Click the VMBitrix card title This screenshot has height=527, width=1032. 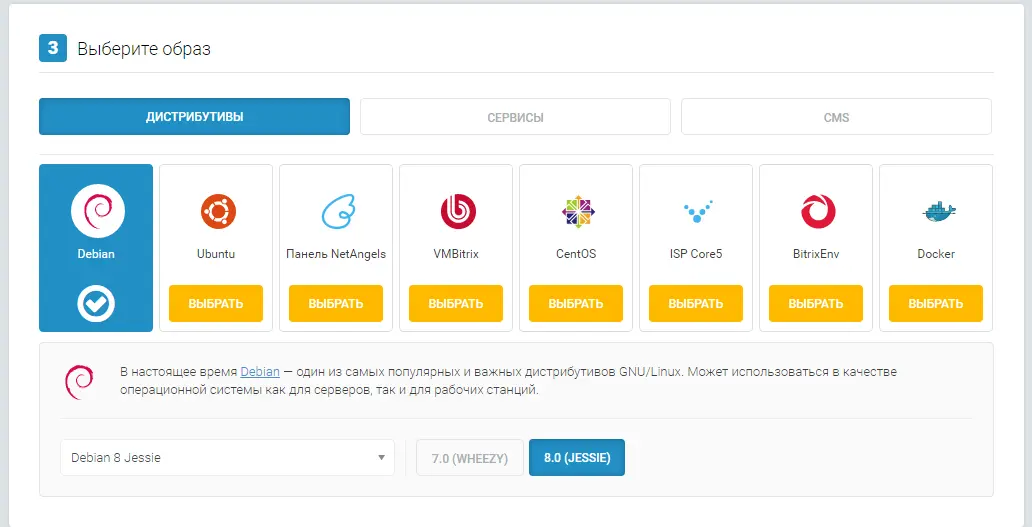455,254
